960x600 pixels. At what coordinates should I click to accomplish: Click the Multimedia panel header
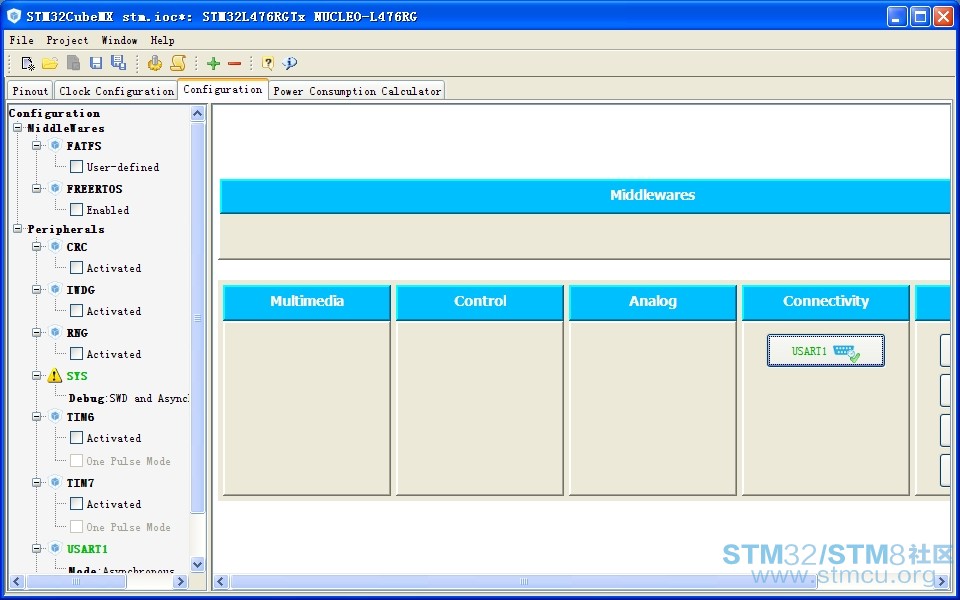tap(307, 302)
